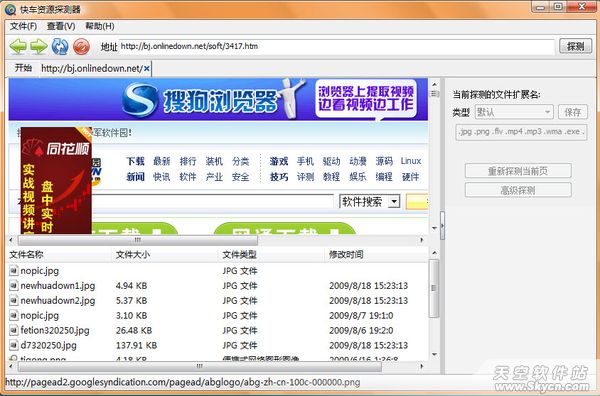
Task: Open the 评测 link on webpage
Action: (x=305, y=177)
